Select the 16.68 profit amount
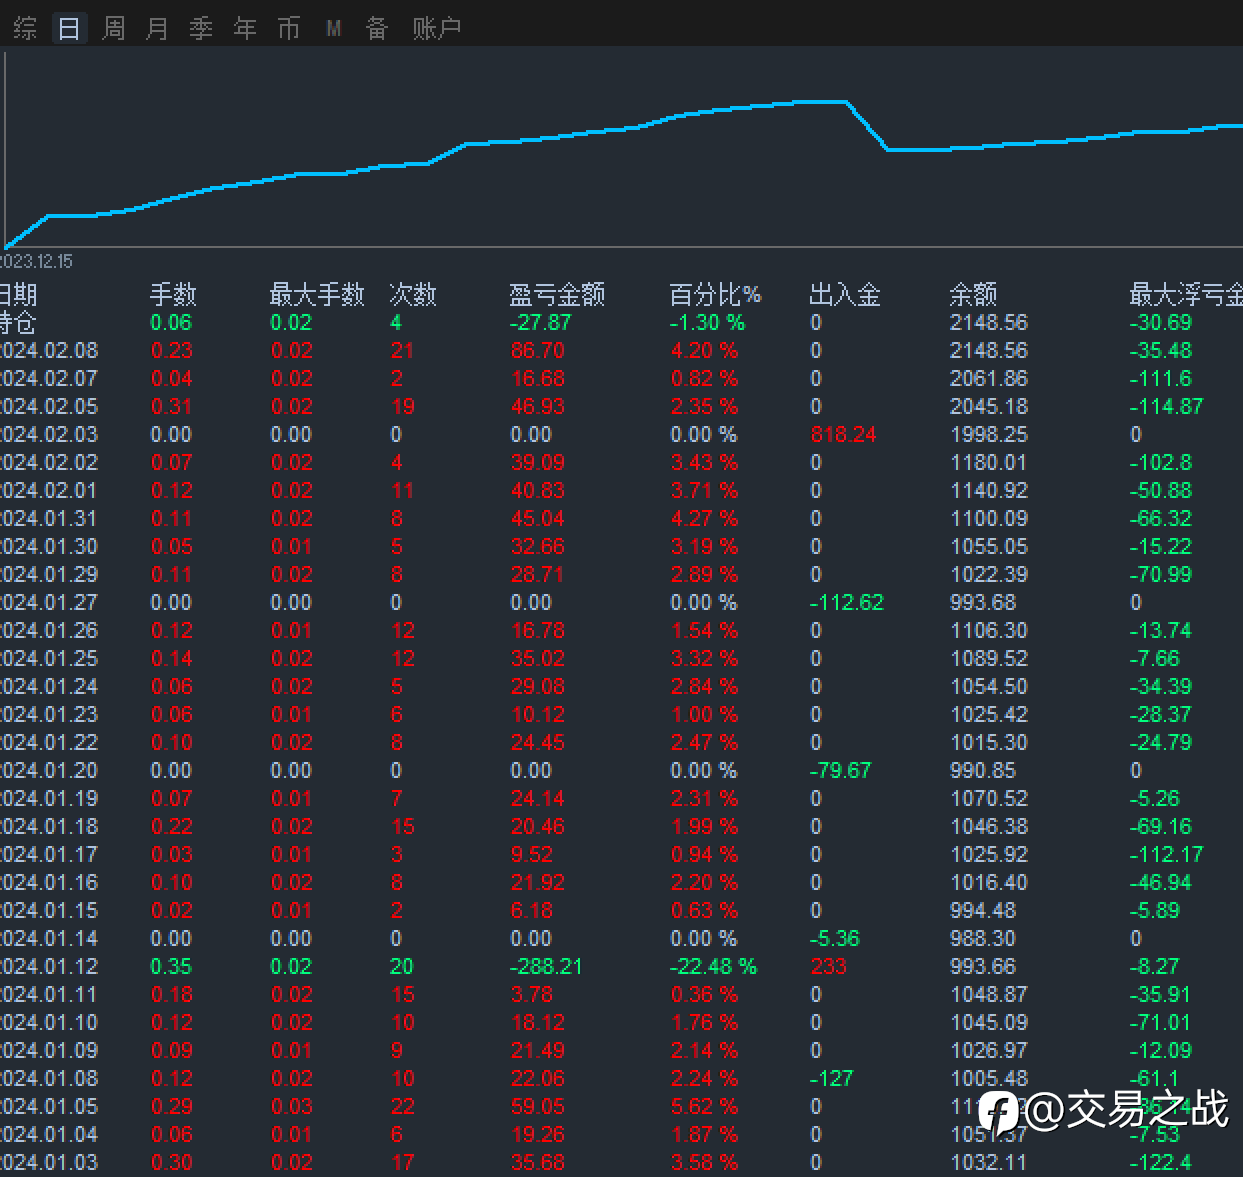This screenshot has width=1243, height=1177. tap(537, 379)
